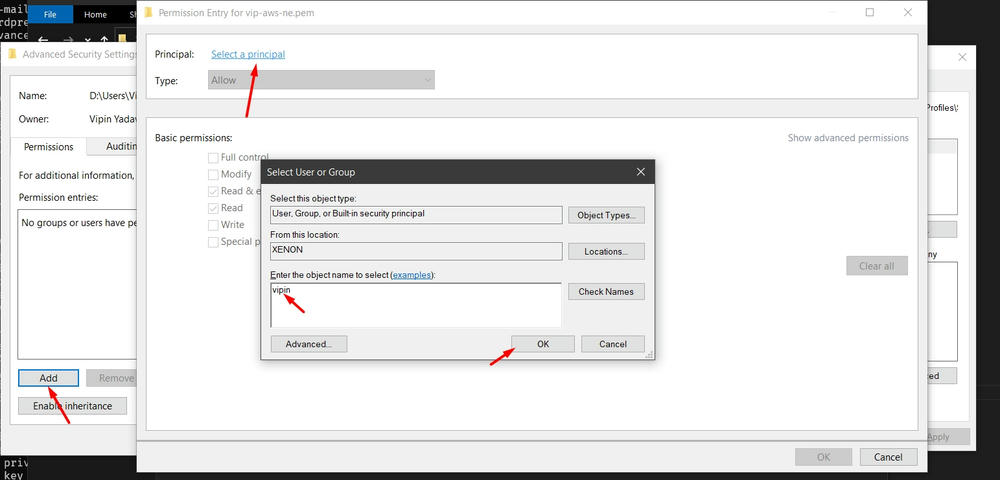Click the folder icon in Advanced Security Settings title

13,54
